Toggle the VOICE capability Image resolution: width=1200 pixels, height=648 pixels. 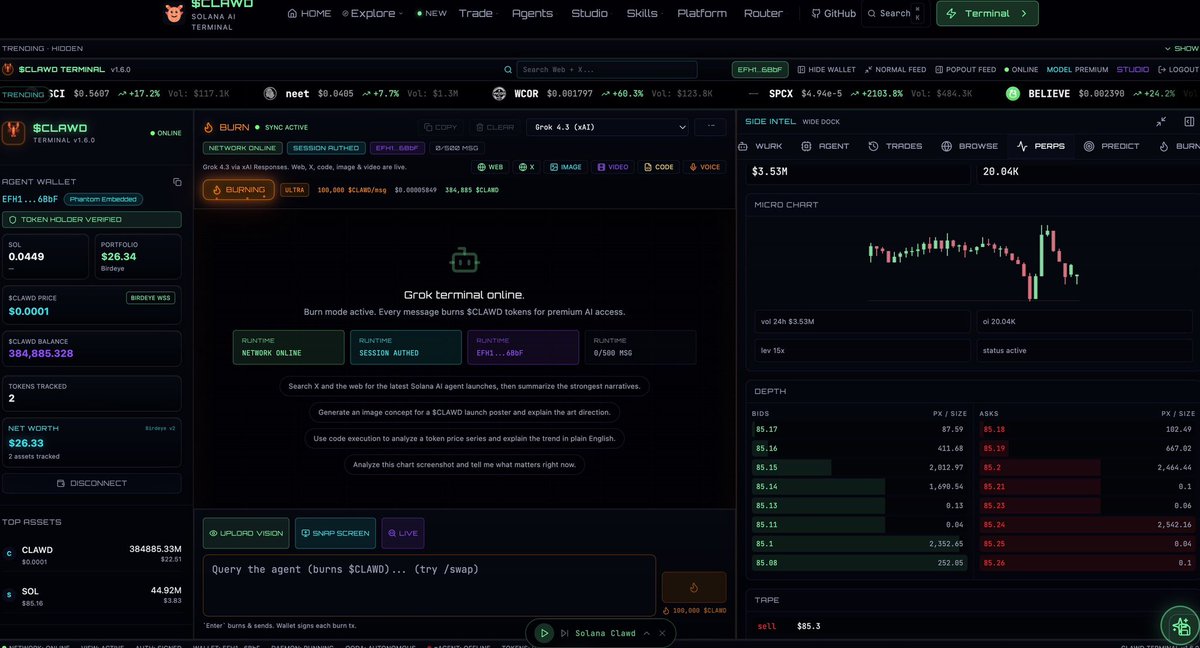click(x=705, y=167)
